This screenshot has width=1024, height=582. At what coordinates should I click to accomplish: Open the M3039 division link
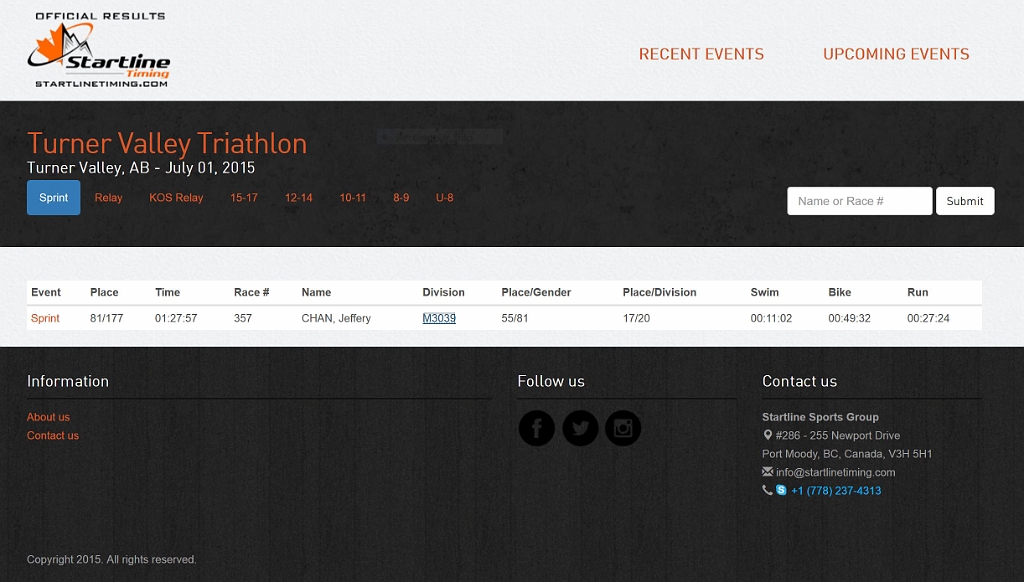pyautogui.click(x=439, y=318)
